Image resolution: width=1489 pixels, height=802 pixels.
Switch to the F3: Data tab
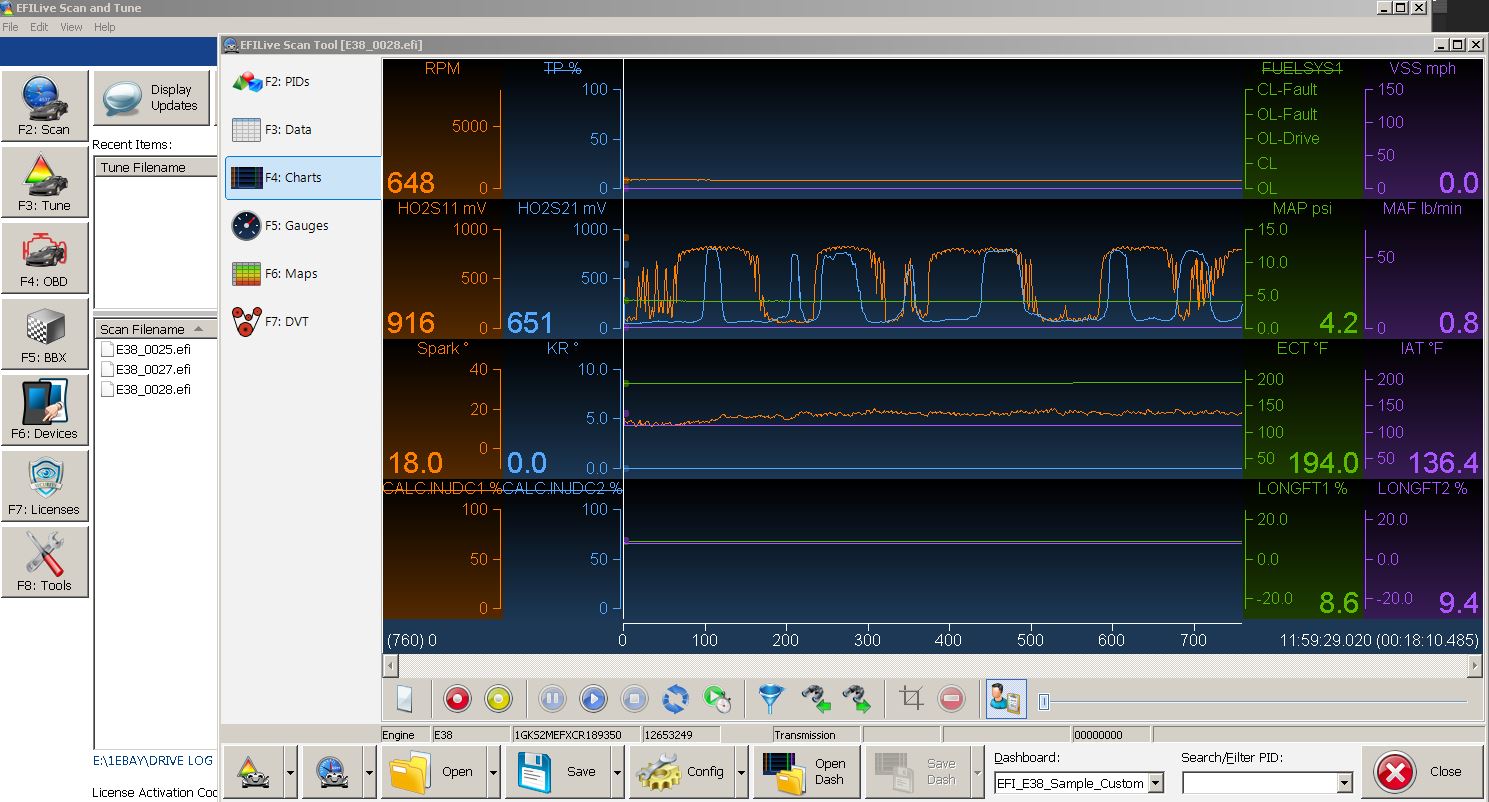302,129
